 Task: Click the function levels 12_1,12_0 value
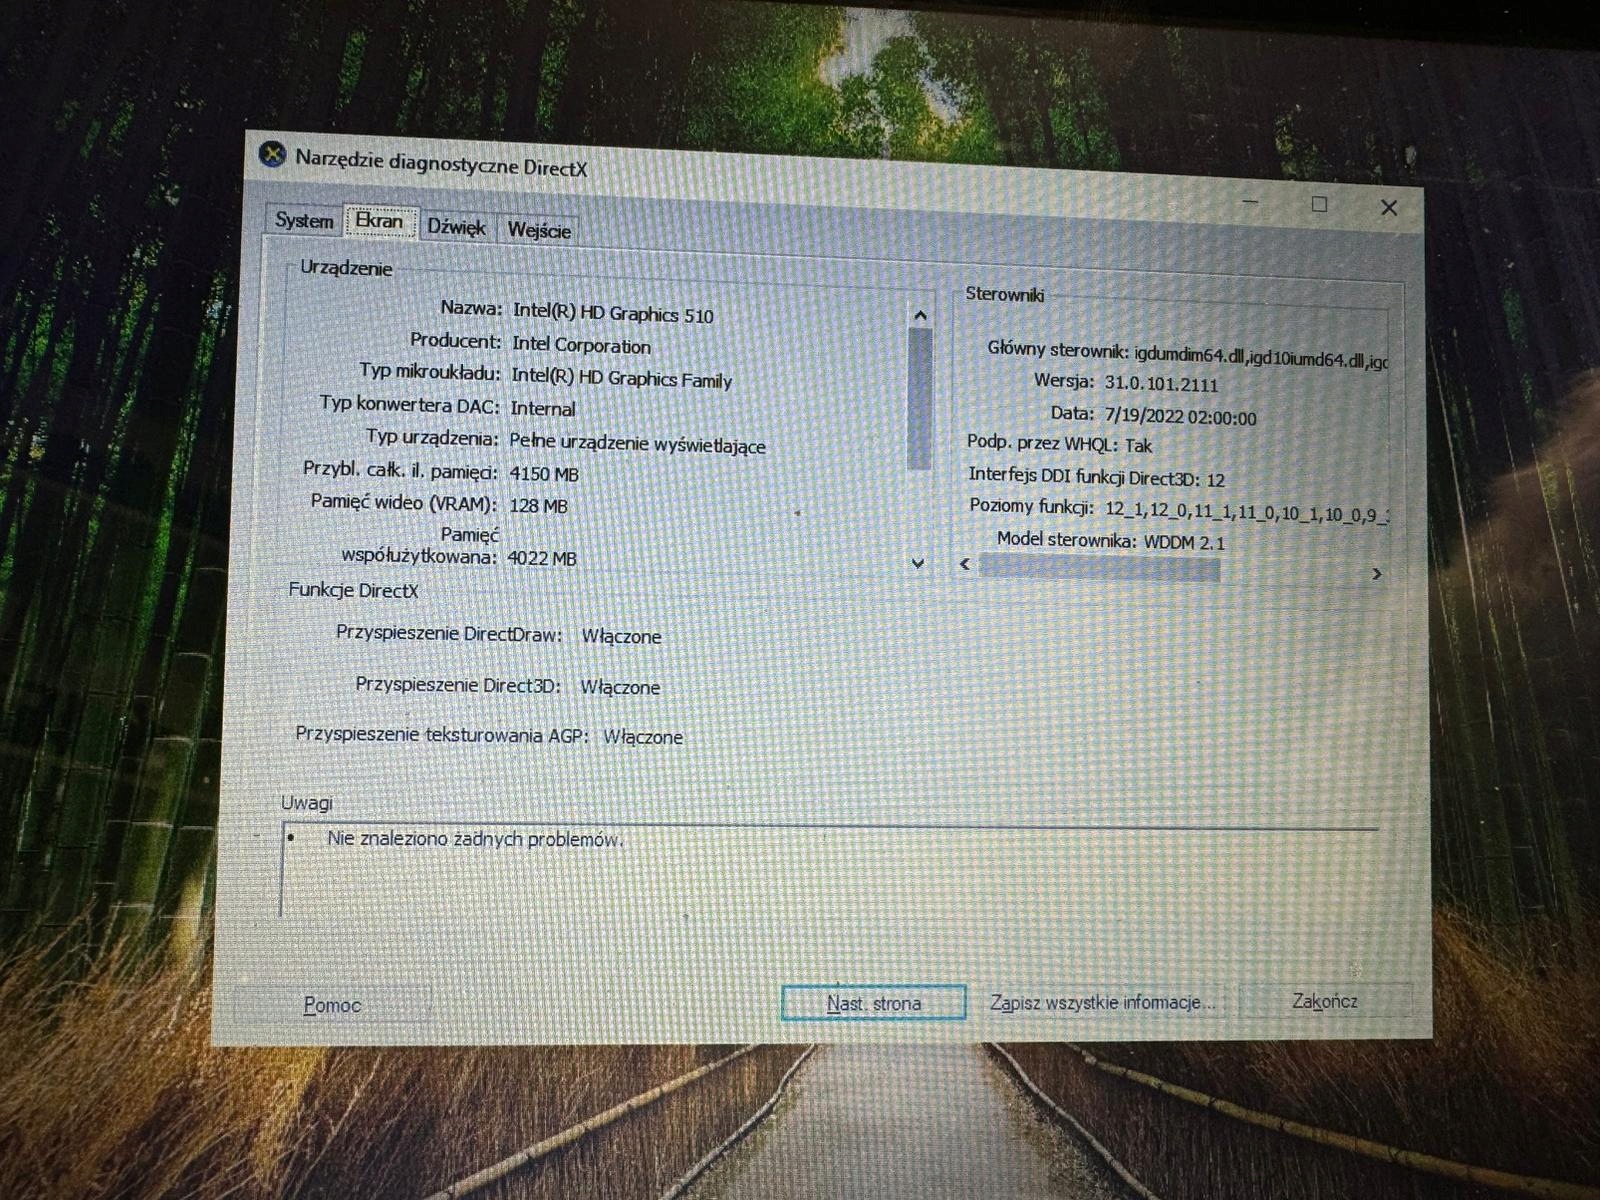tap(1247, 513)
